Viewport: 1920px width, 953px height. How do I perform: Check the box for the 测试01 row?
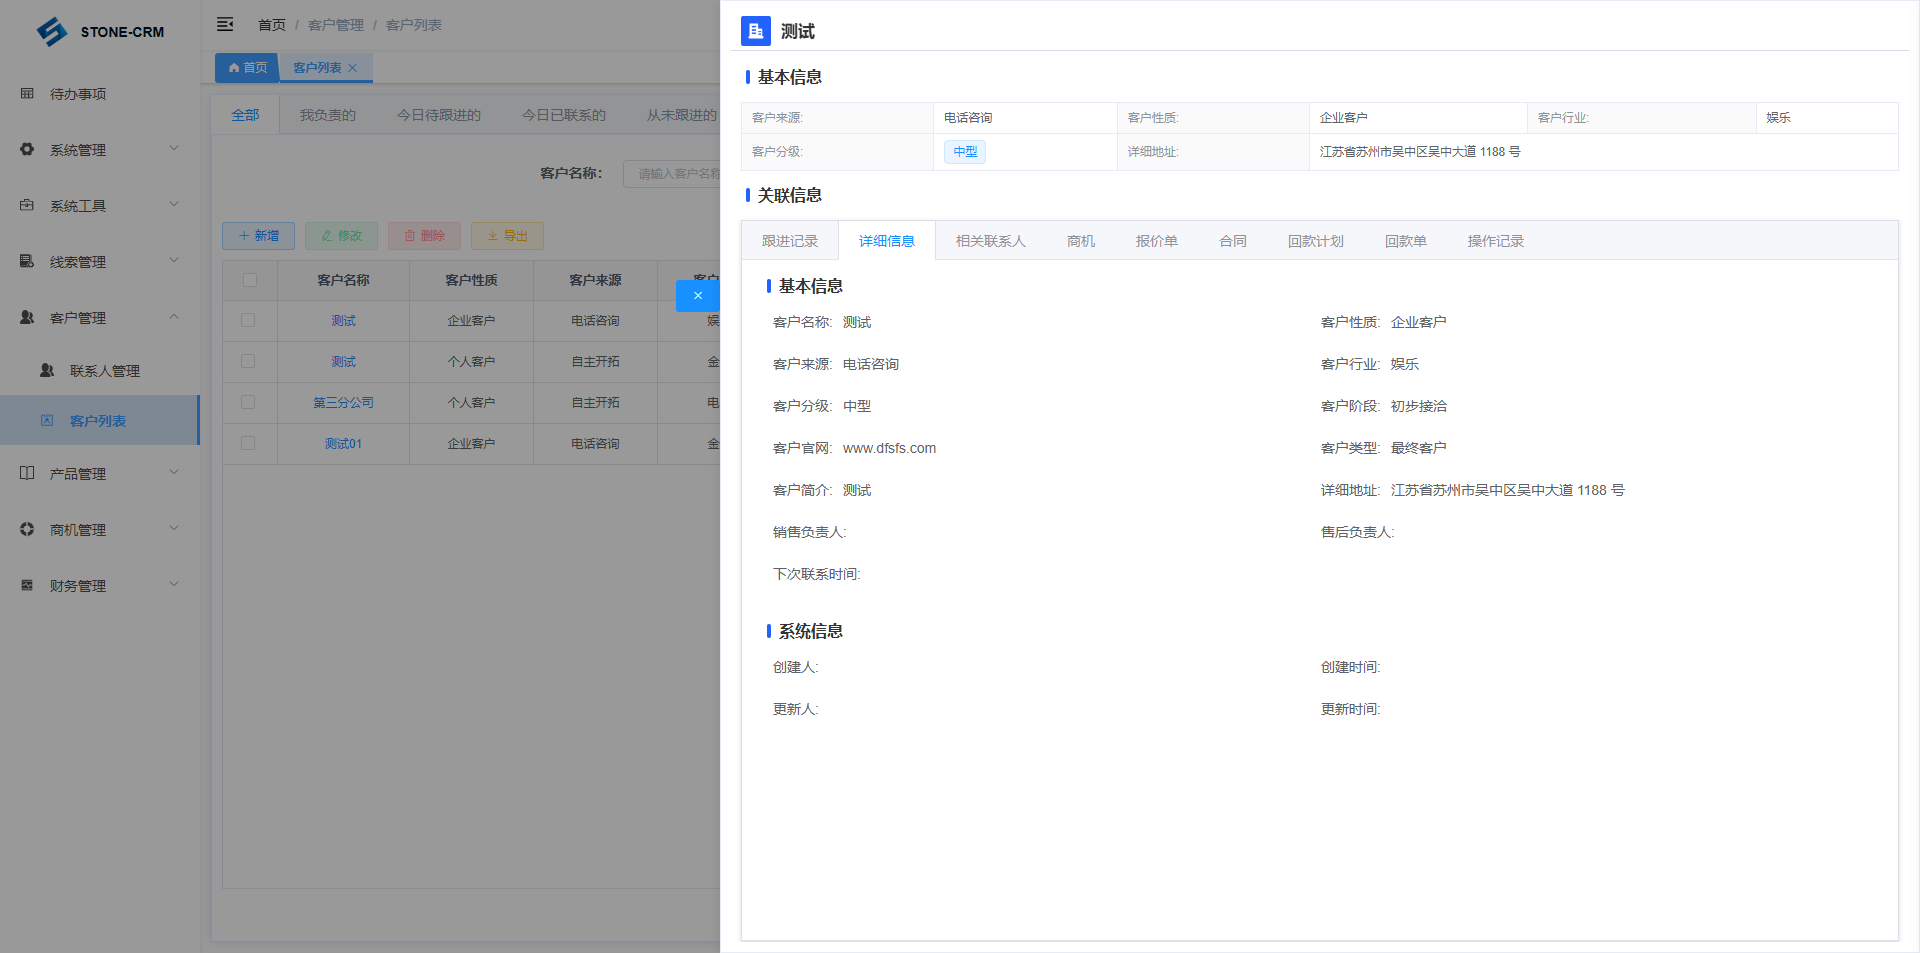248,444
